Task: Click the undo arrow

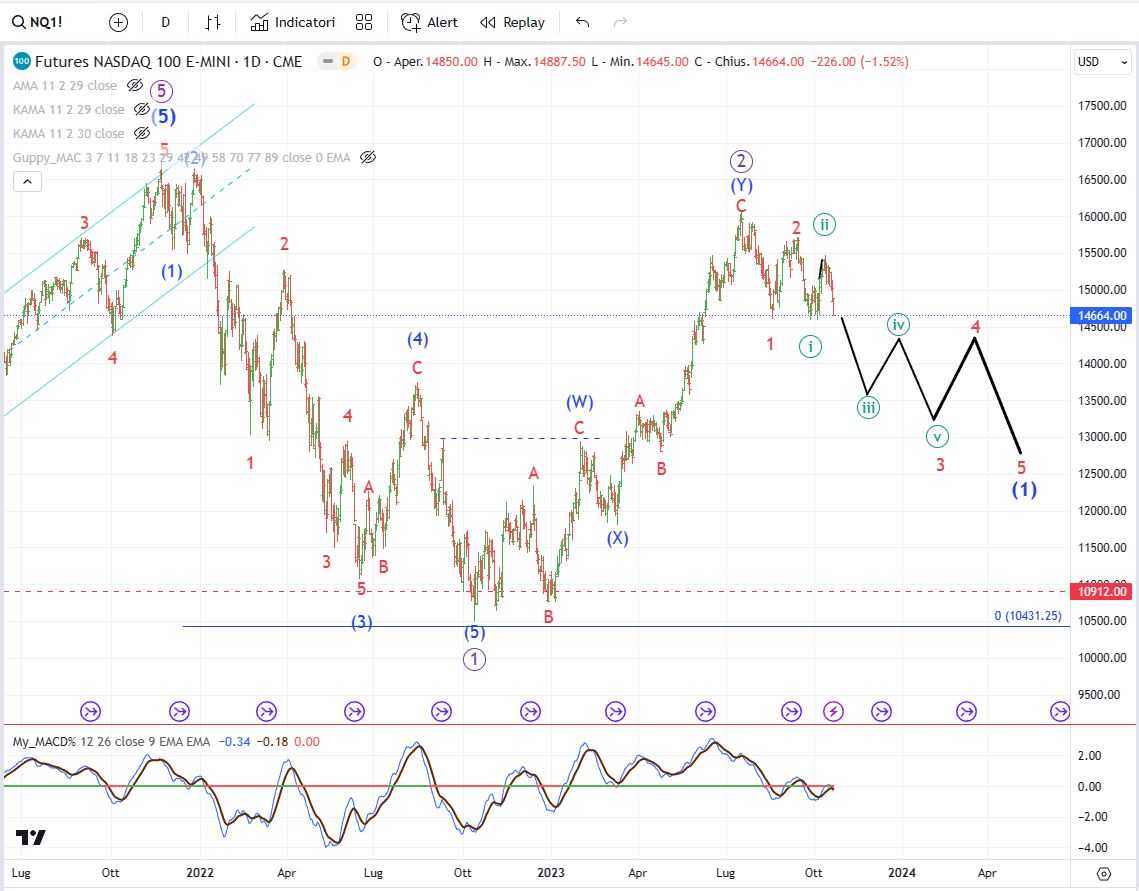Action: coord(582,23)
